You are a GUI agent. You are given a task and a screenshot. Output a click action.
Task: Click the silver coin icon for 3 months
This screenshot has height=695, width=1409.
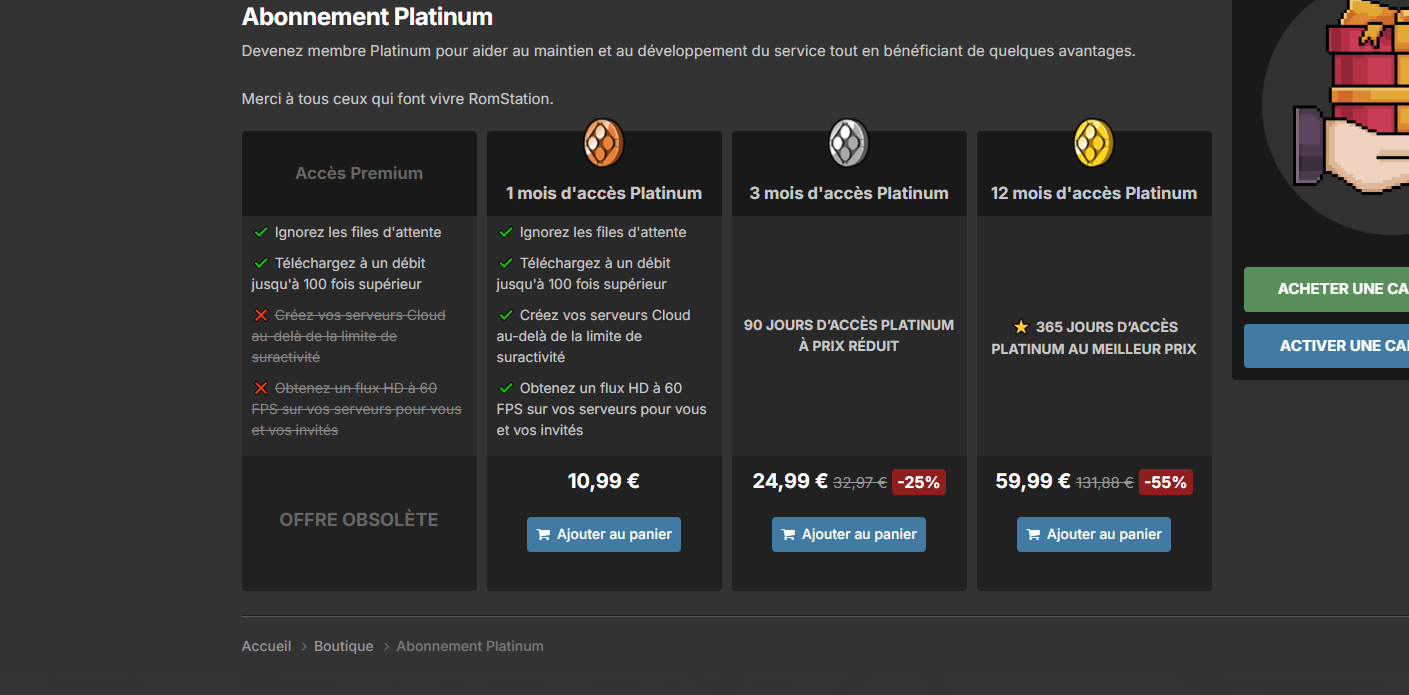(x=849, y=143)
